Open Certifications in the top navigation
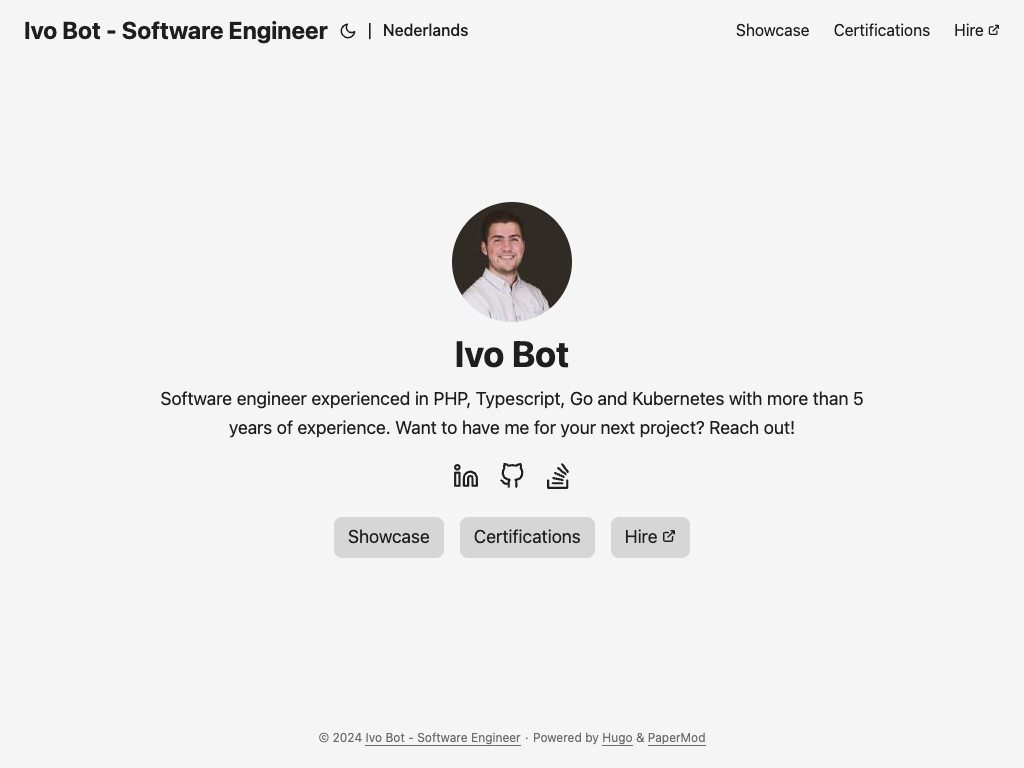Image resolution: width=1024 pixels, height=768 pixels. (881, 31)
